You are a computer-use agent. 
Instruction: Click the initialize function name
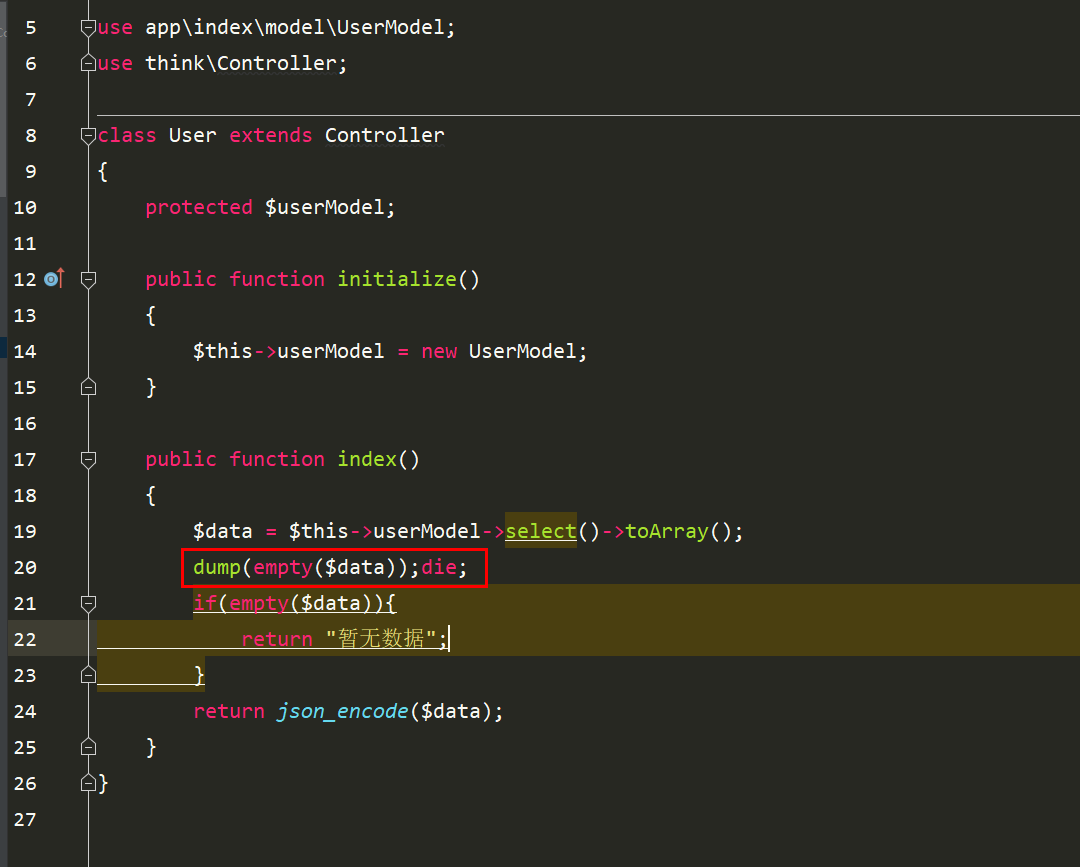pyautogui.click(x=397, y=279)
